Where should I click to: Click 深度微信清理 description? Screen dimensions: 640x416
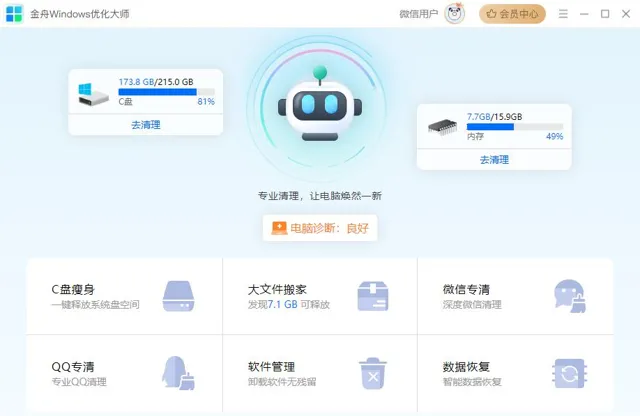pos(472,305)
